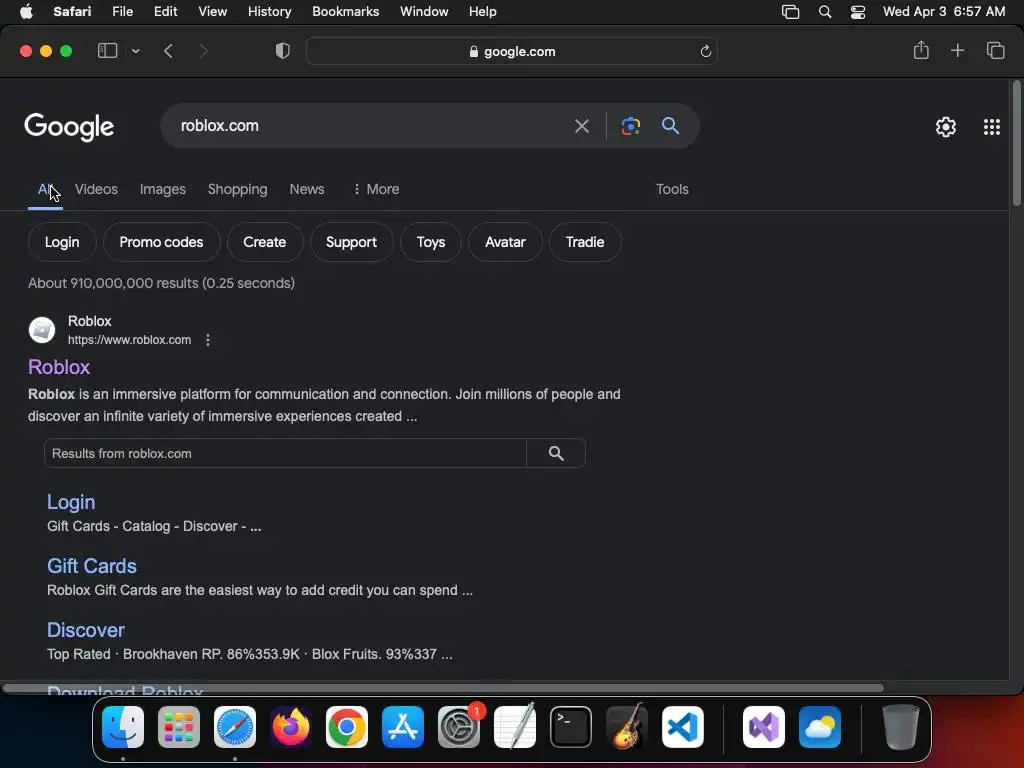Open the File menu
The width and height of the screenshot is (1024, 768).
[x=122, y=12]
